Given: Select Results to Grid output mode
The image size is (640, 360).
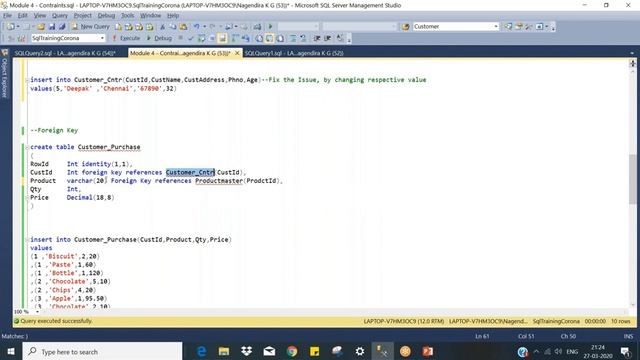Looking at the screenshot, I should click(270, 38).
